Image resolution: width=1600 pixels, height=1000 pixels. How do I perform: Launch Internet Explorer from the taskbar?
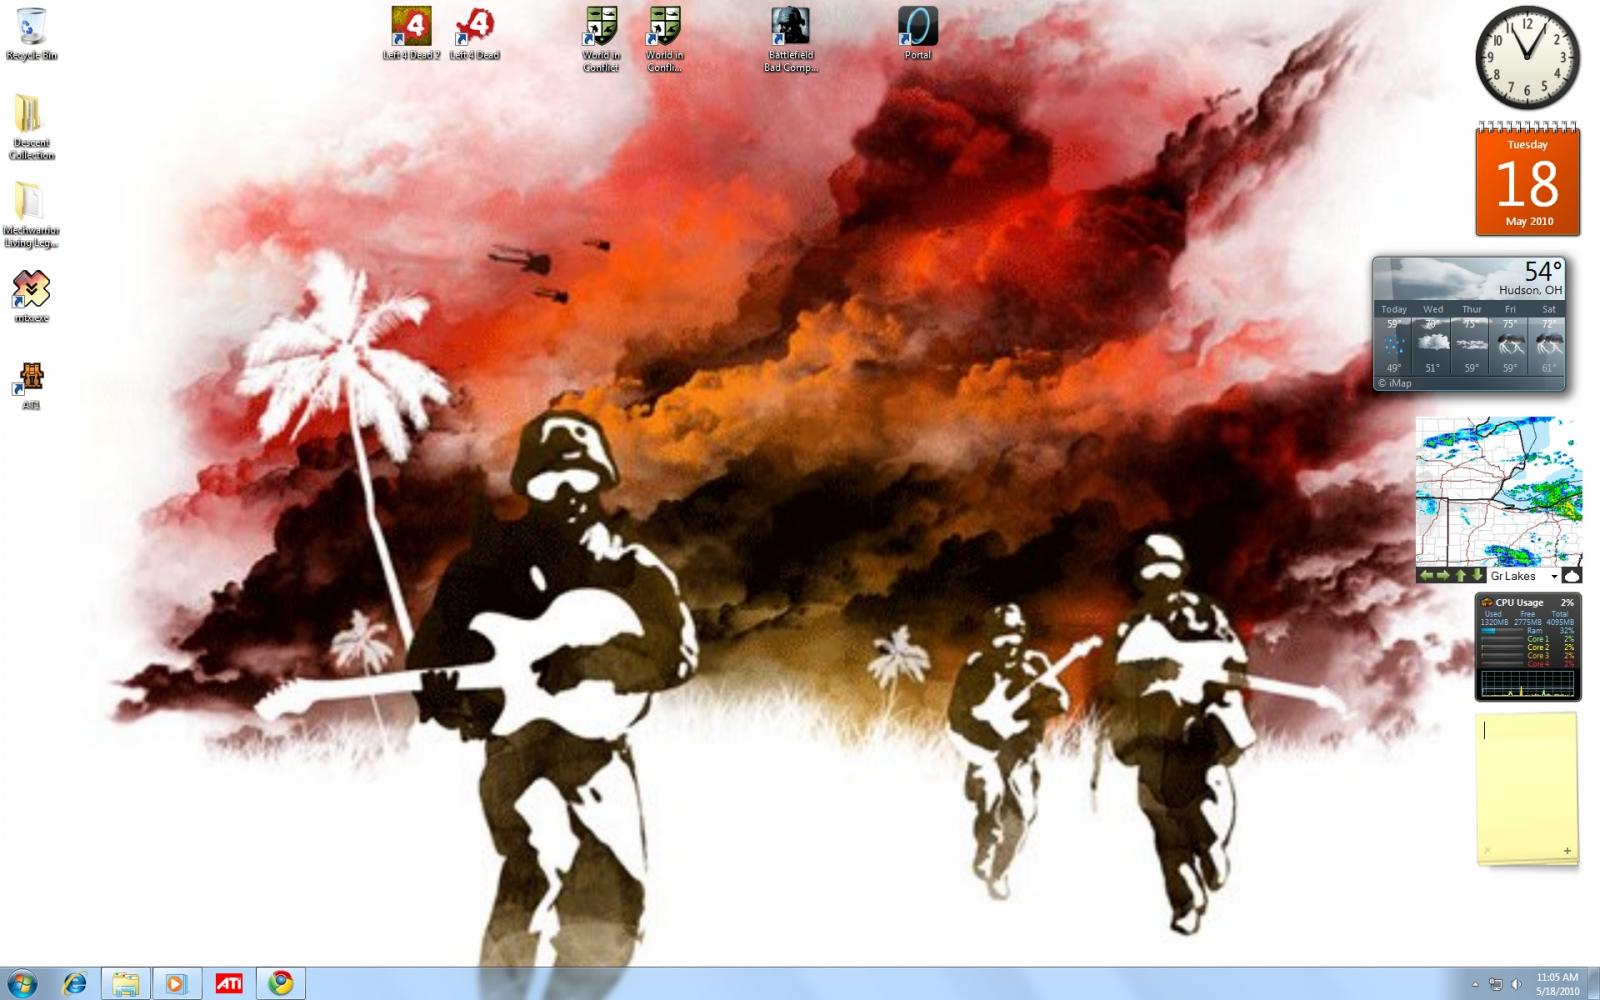74,983
